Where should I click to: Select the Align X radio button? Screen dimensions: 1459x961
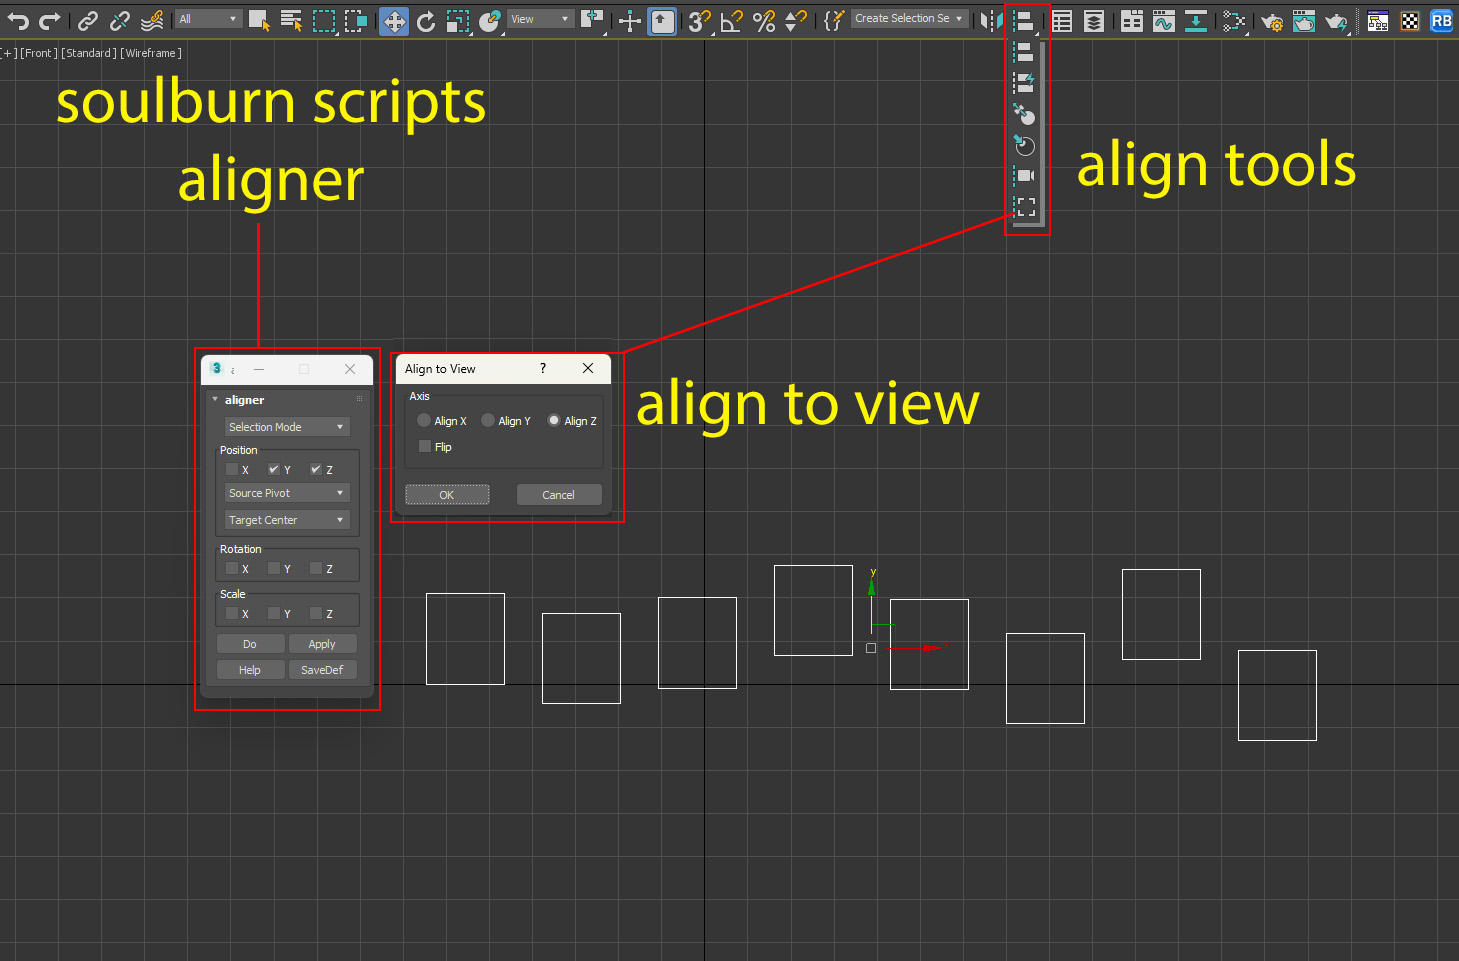tap(424, 421)
